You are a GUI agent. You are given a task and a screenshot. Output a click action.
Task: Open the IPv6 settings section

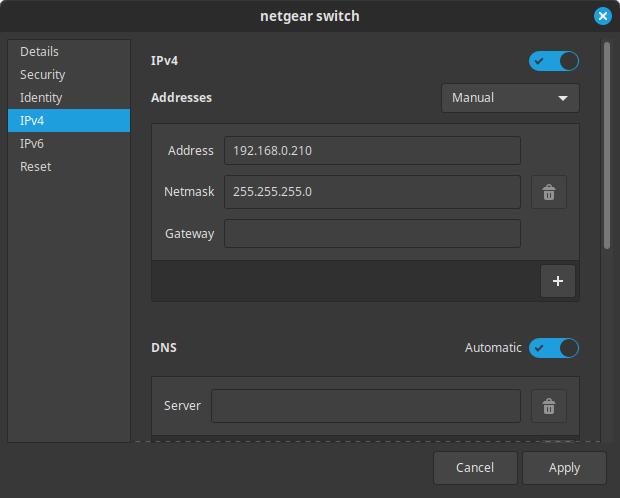pyautogui.click(x=69, y=144)
